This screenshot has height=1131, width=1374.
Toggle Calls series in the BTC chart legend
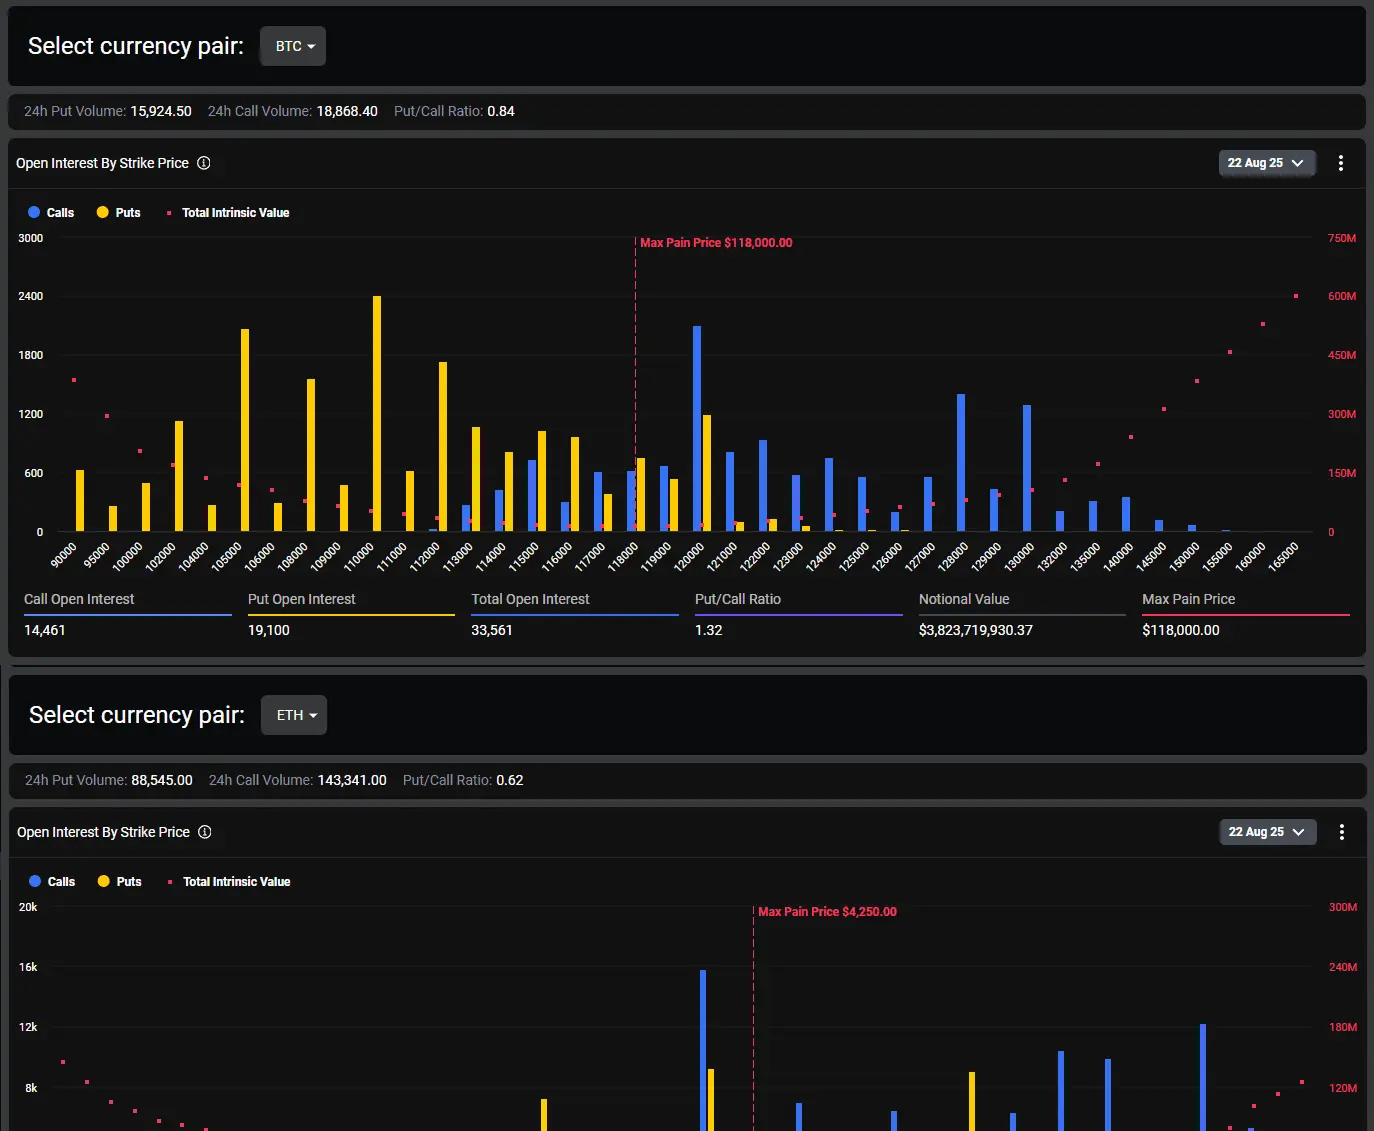click(51, 212)
